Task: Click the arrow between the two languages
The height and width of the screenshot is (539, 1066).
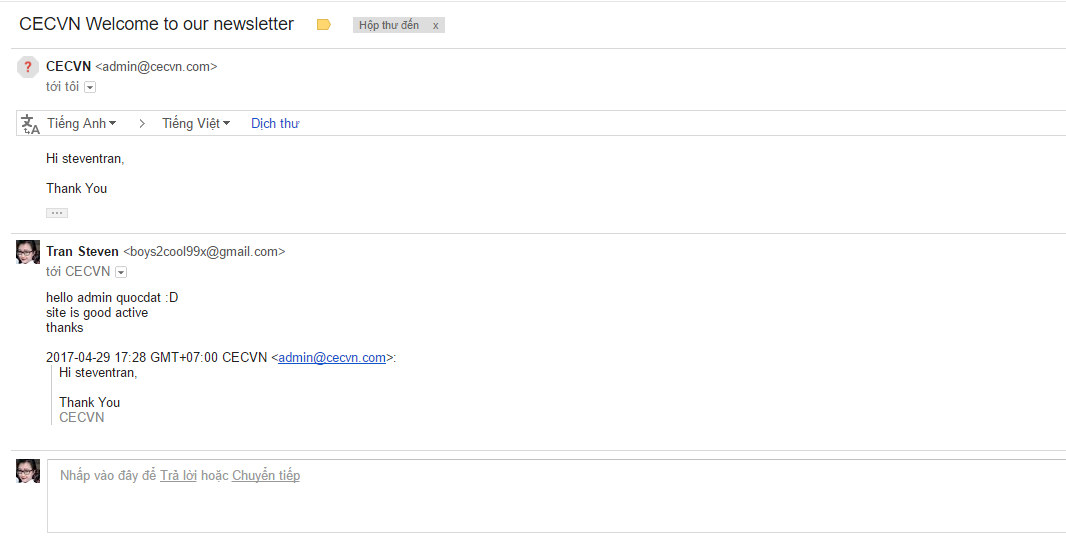Action: 142,124
